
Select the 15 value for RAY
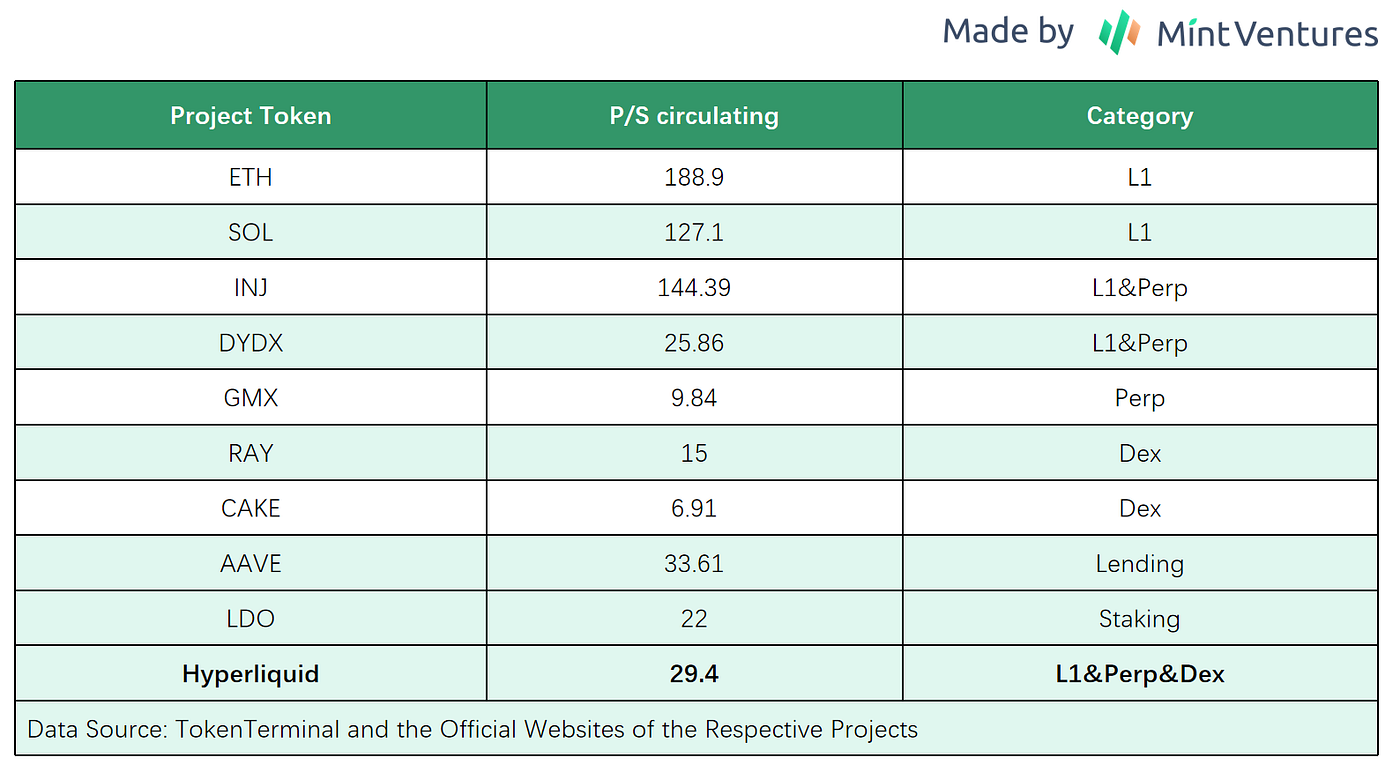695,453
